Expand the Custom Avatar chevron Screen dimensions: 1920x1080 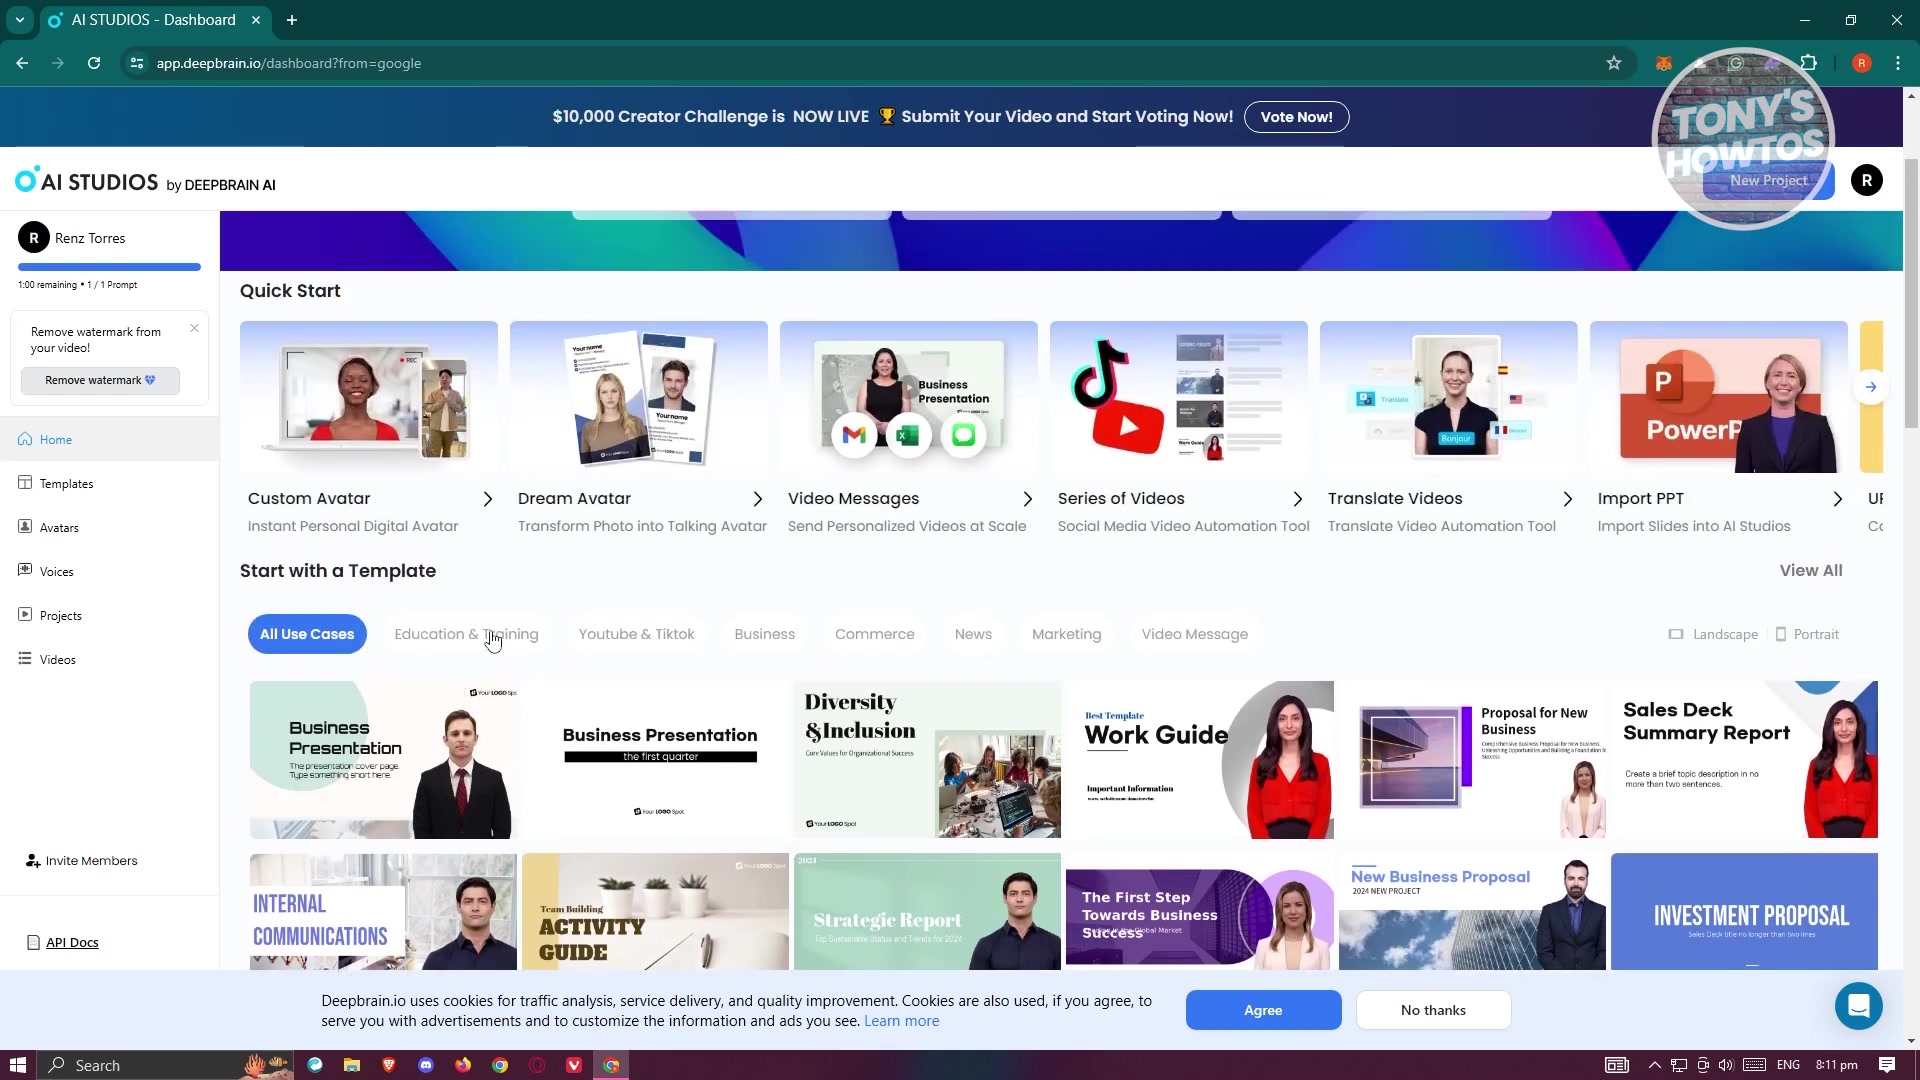click(x=487, y=499)
